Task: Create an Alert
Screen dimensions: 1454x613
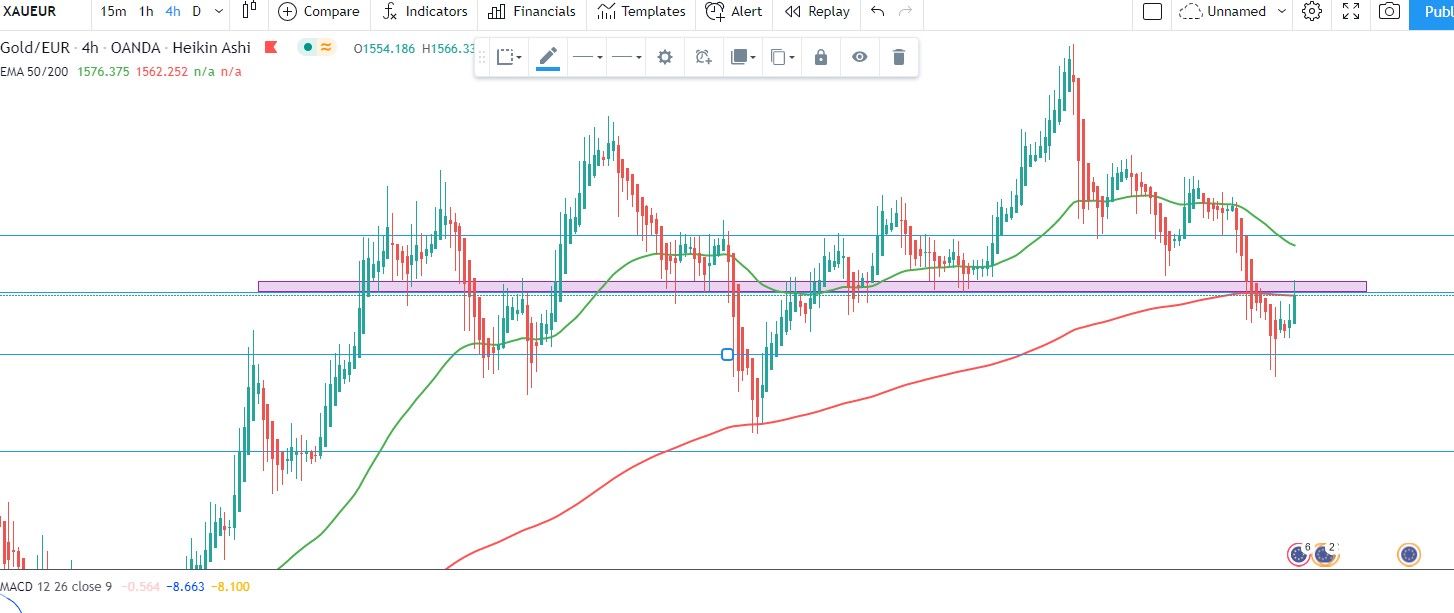Action: pos(734,12)
